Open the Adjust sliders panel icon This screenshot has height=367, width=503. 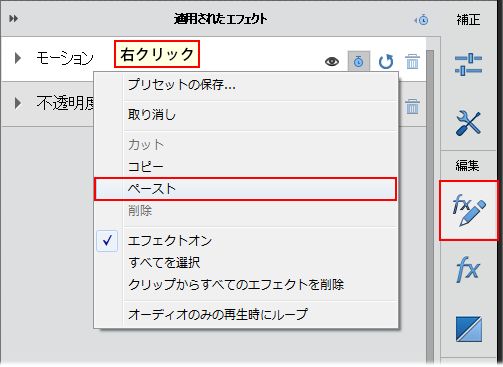468,64
